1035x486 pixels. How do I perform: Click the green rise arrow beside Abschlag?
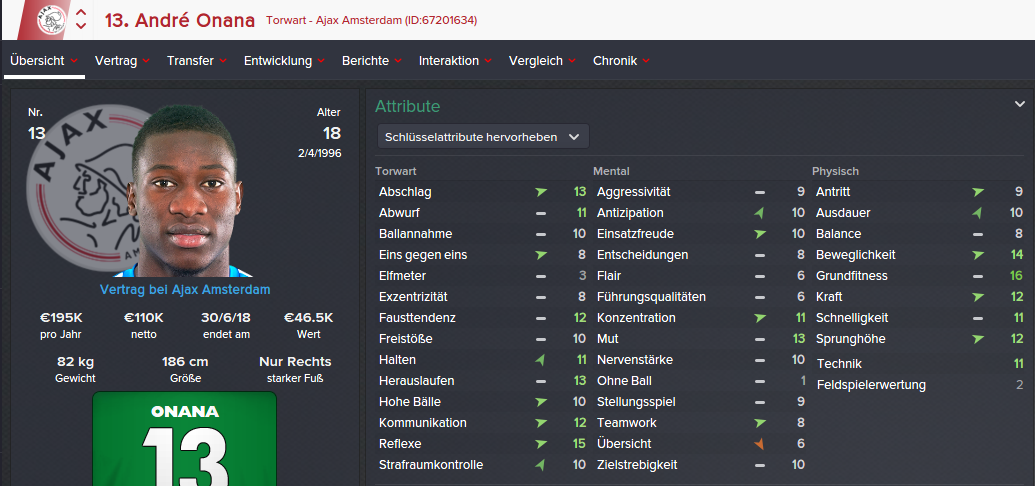tap(541, 192)
